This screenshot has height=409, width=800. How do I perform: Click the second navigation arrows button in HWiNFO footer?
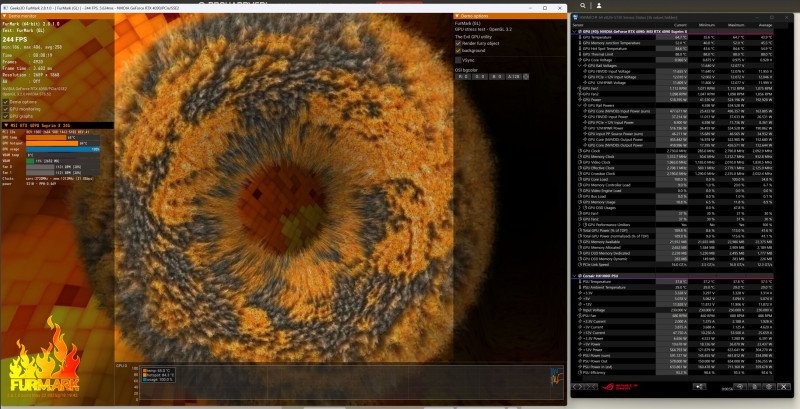click(591, 387)
